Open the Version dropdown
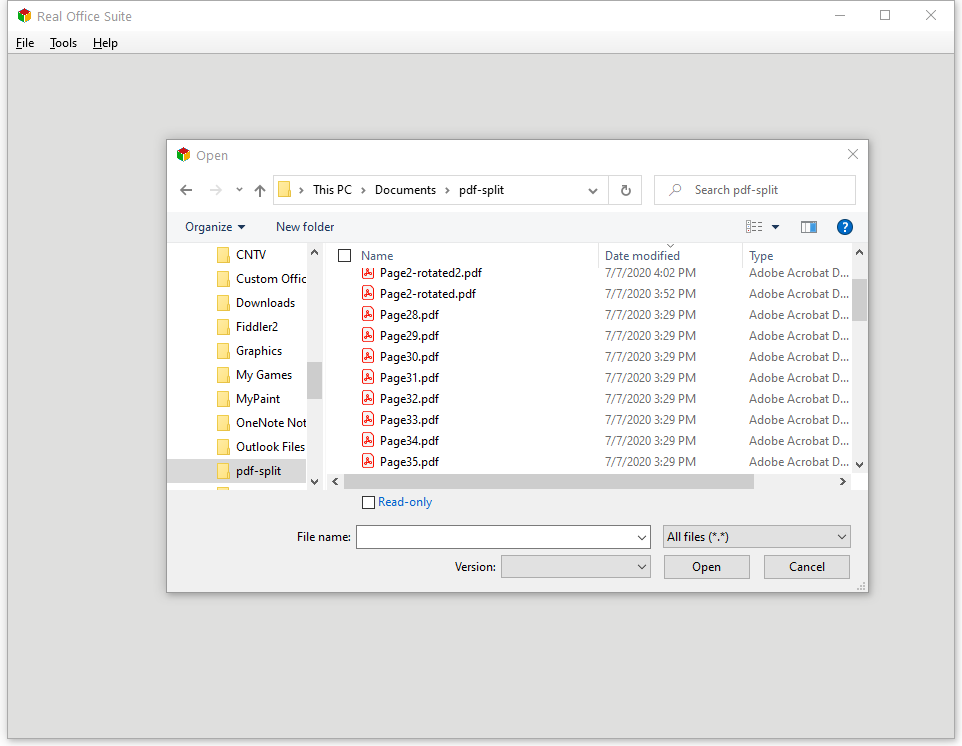Screen dimensions: 962x746 (575, 567)
